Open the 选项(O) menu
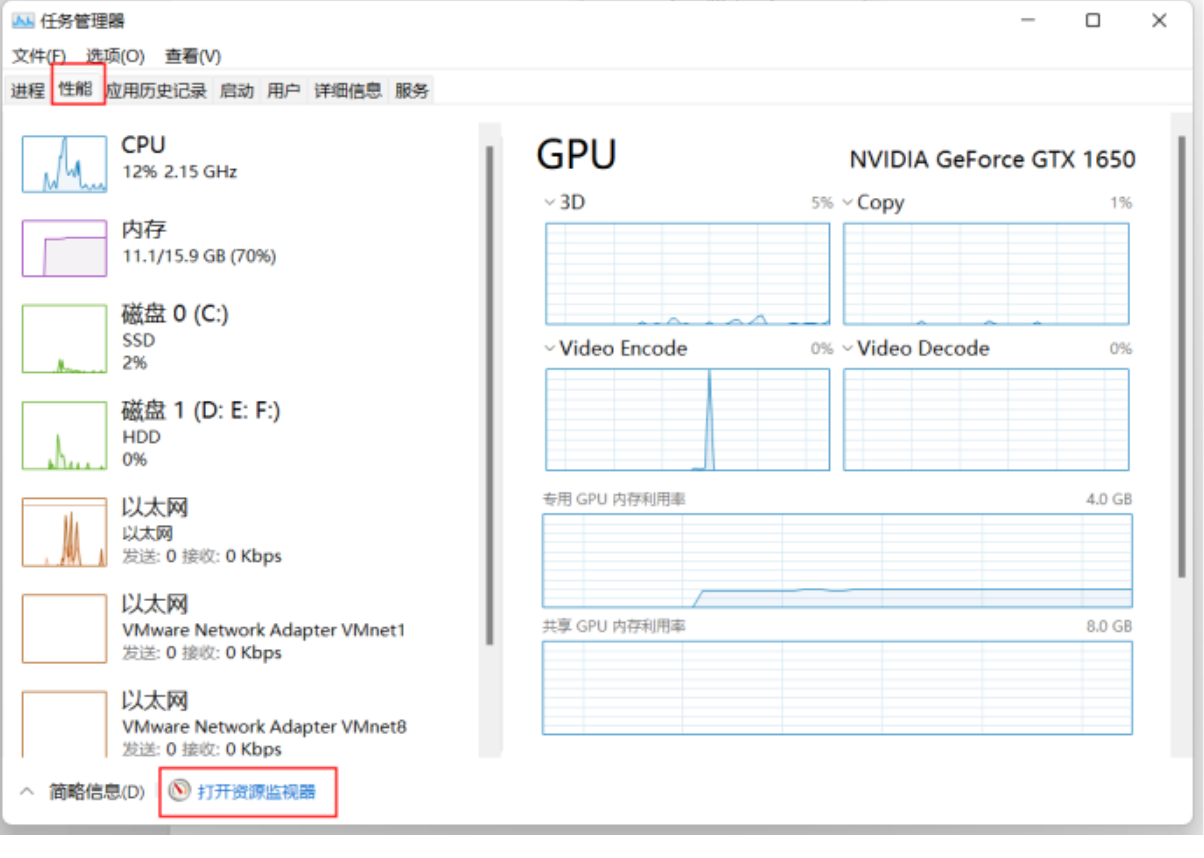Screen dimensions: 1204x858 (x=115, y=56)
